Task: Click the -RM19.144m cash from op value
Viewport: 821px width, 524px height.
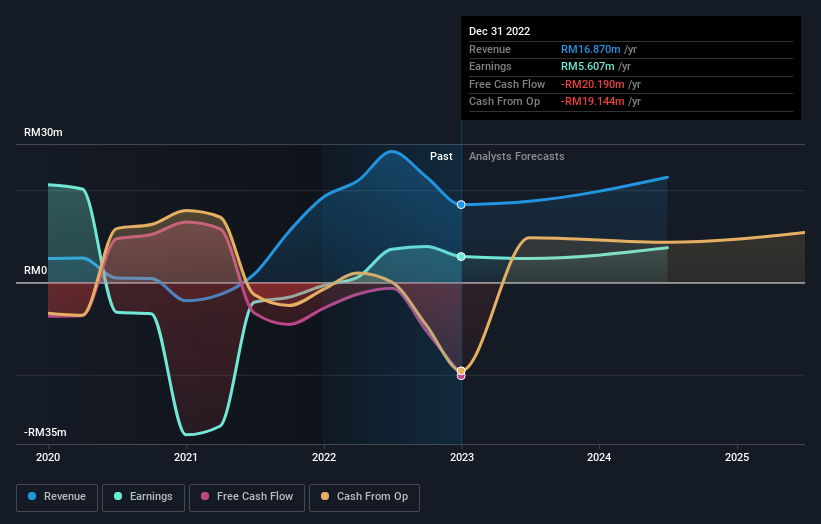Action: click(x=593, y=102)
